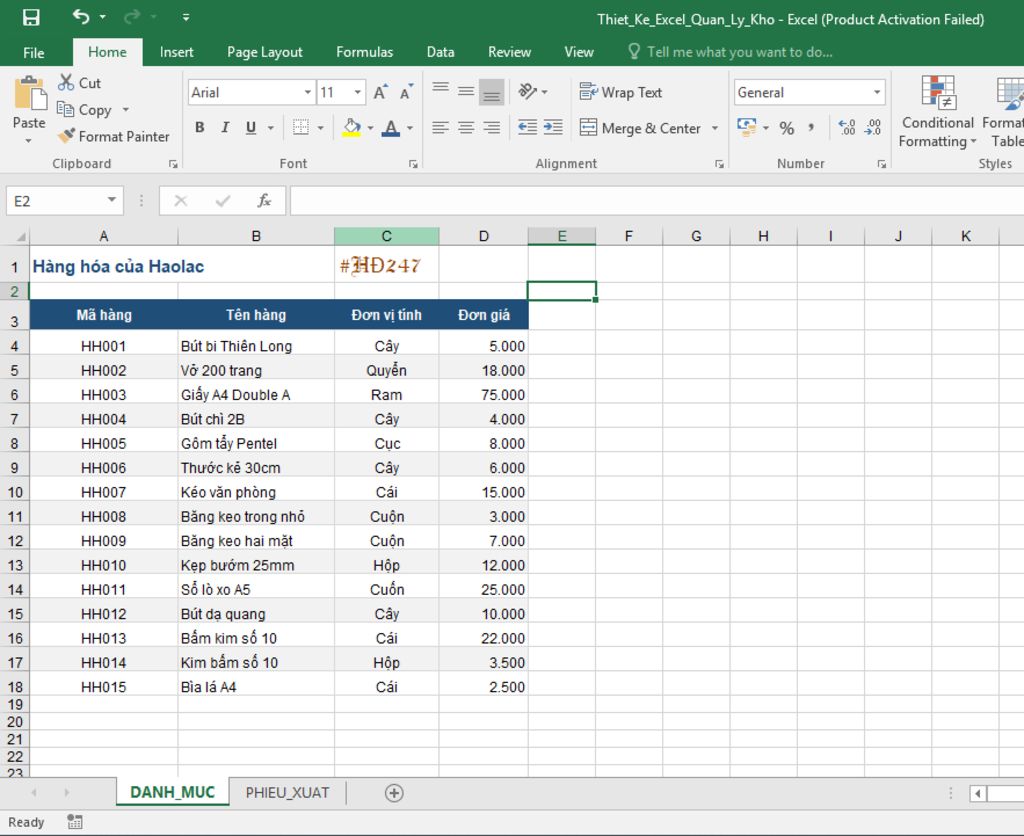Open the Borders dropdown arrow
This screenshot has height=836, width=1024.
coord(321,128)
